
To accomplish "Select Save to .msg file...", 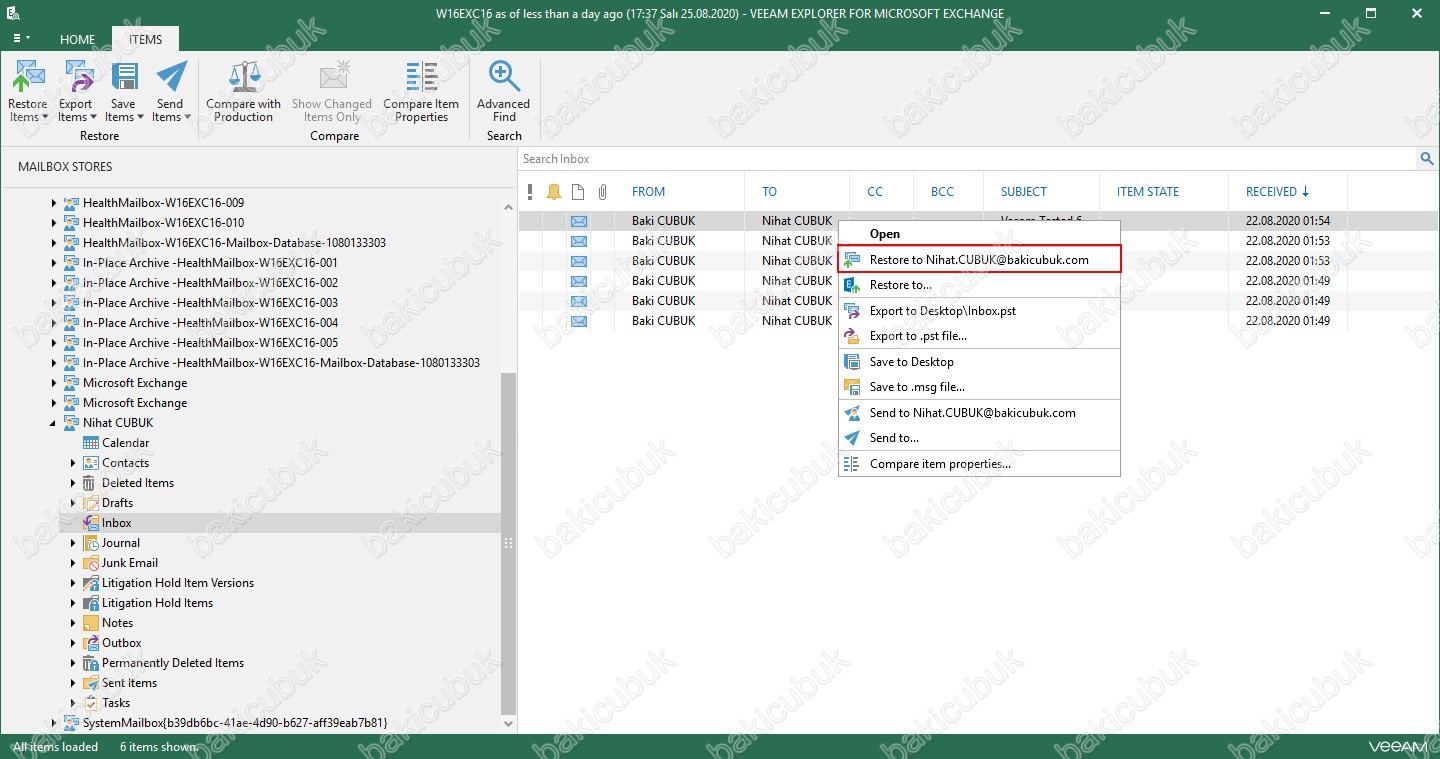I will (x=979, y=387).
